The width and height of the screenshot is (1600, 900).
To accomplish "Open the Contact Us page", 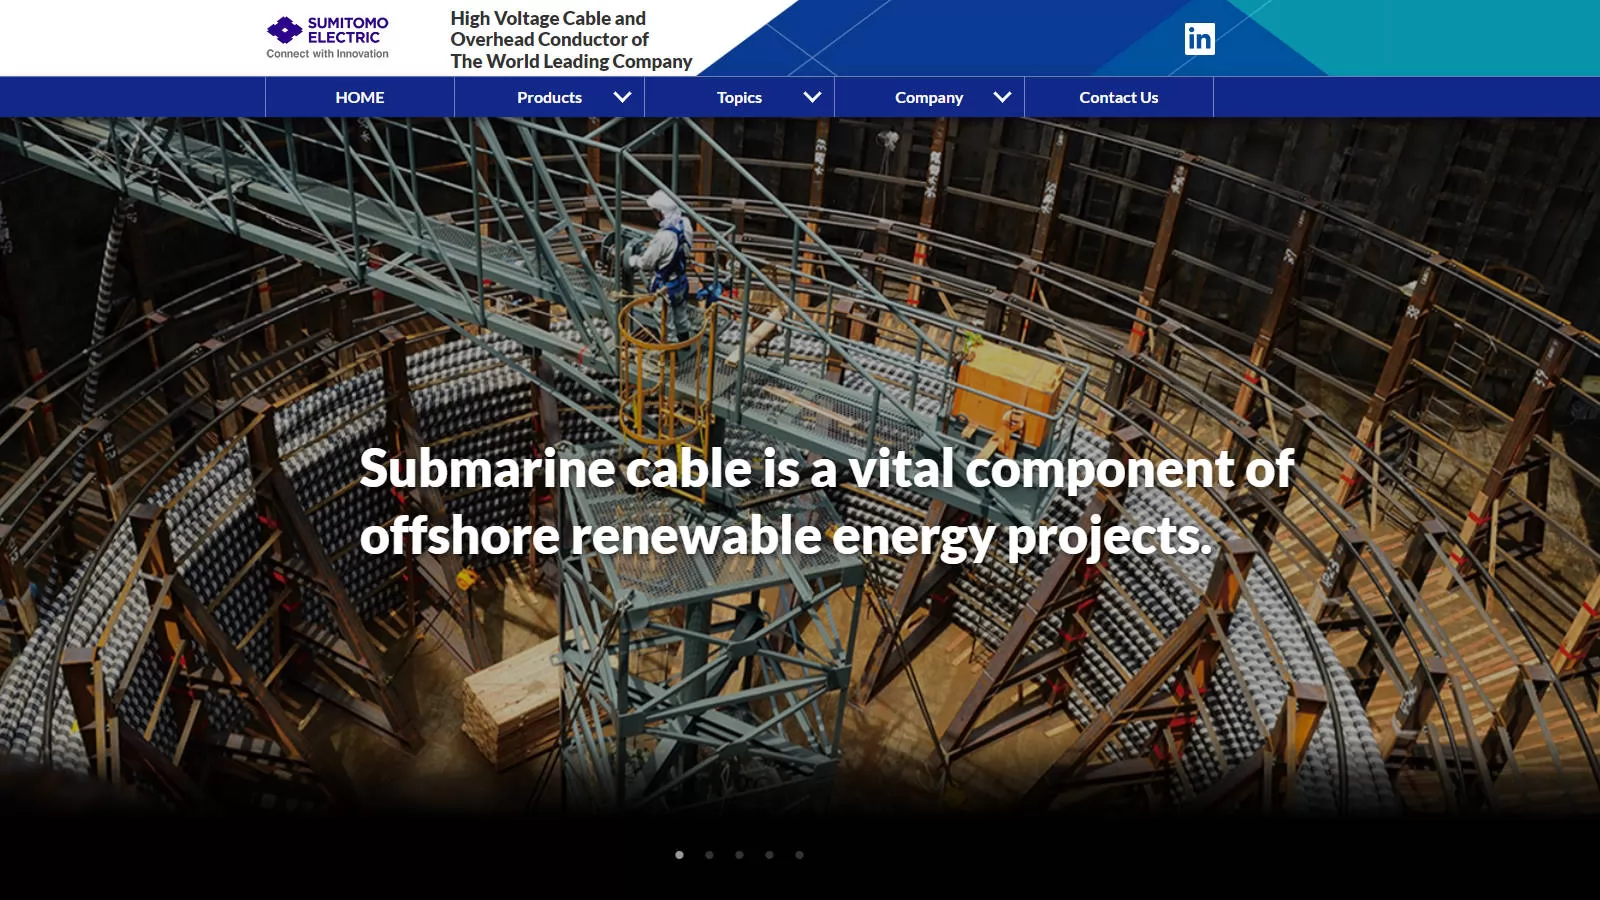I will coord(1118,98).
